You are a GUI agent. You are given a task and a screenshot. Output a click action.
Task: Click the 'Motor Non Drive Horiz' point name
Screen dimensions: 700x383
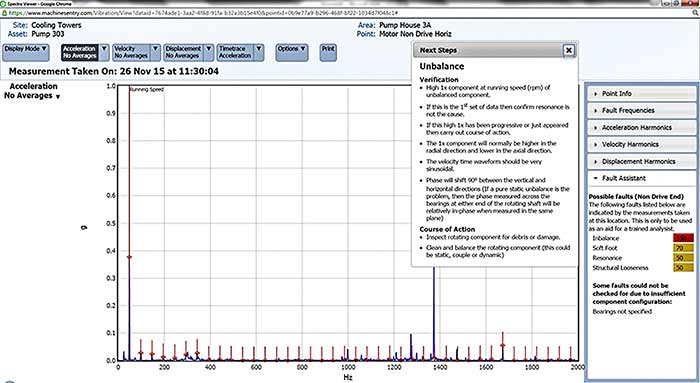pos(415,34)
